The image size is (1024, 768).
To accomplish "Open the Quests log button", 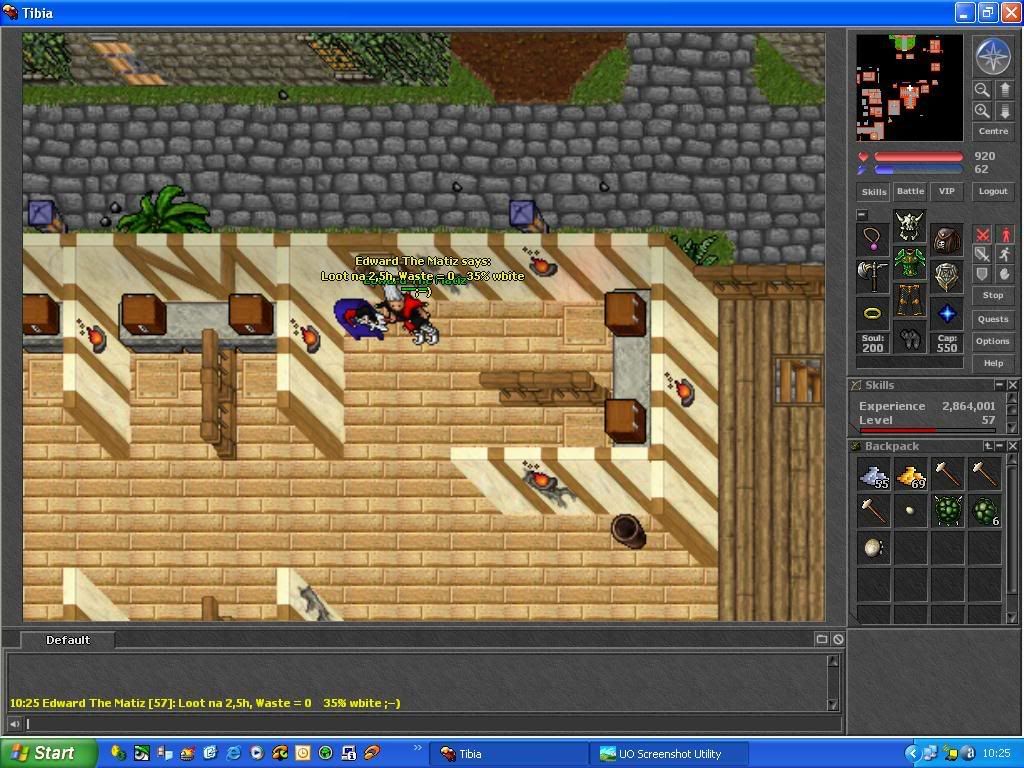I will click(993, 319).
